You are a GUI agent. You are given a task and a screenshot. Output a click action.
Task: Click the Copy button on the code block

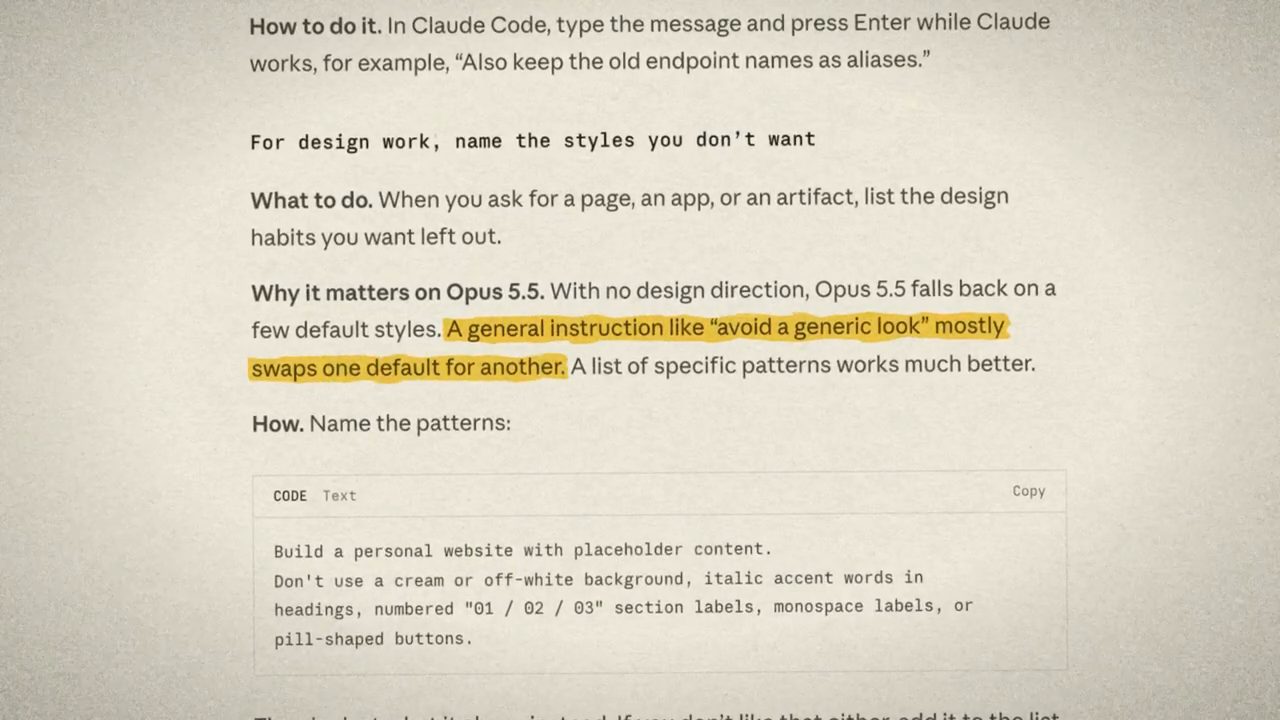pos(1028,491)
